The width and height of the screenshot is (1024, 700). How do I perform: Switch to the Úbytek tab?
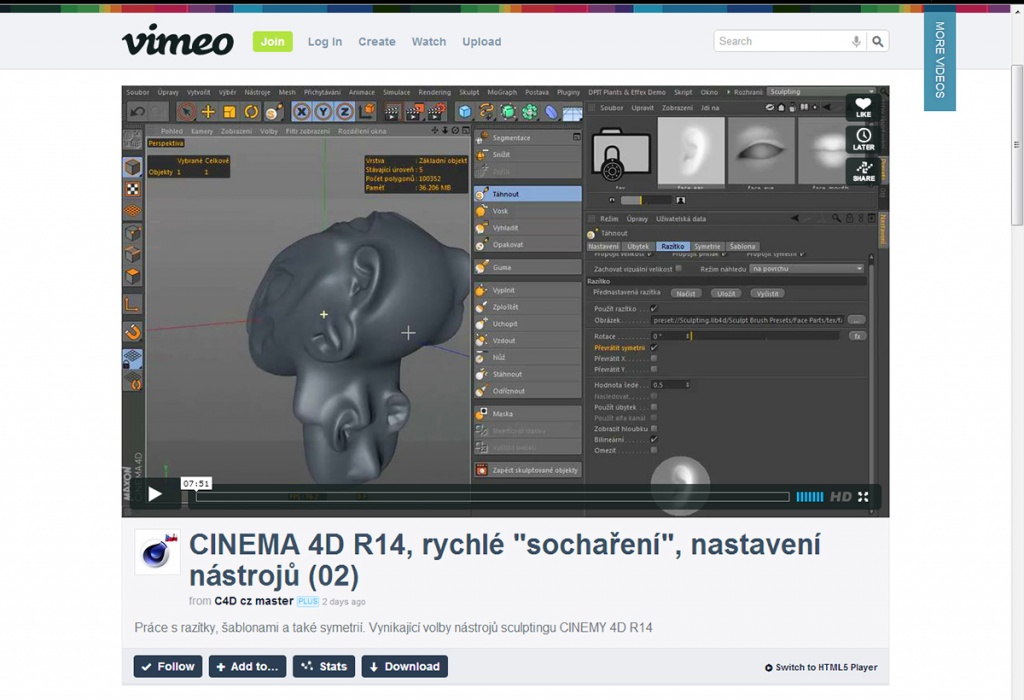coord(638,246)
